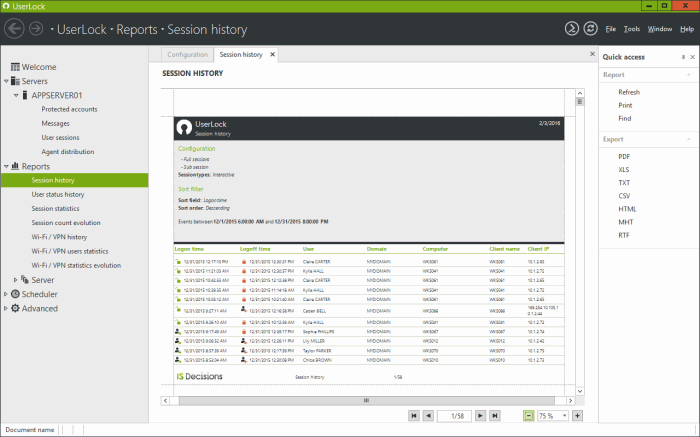
Task: Click the APPSERVER01 server icon
Action: pyautogui.click(x=25, y=95)
